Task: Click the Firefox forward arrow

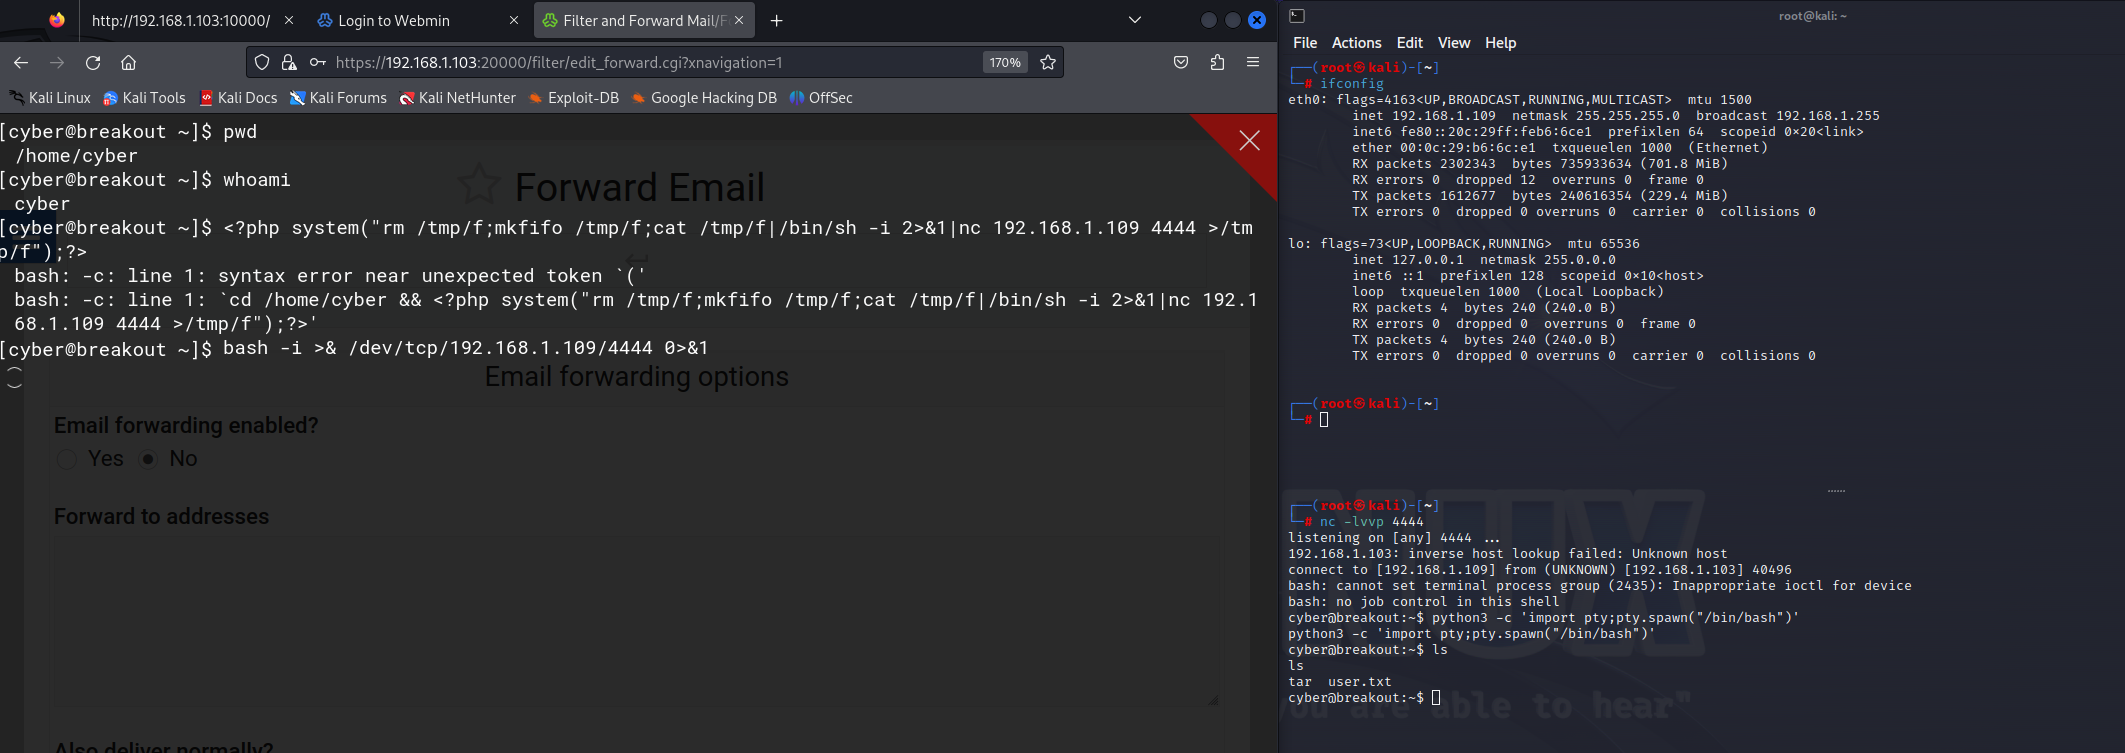Action: (57, 62)
